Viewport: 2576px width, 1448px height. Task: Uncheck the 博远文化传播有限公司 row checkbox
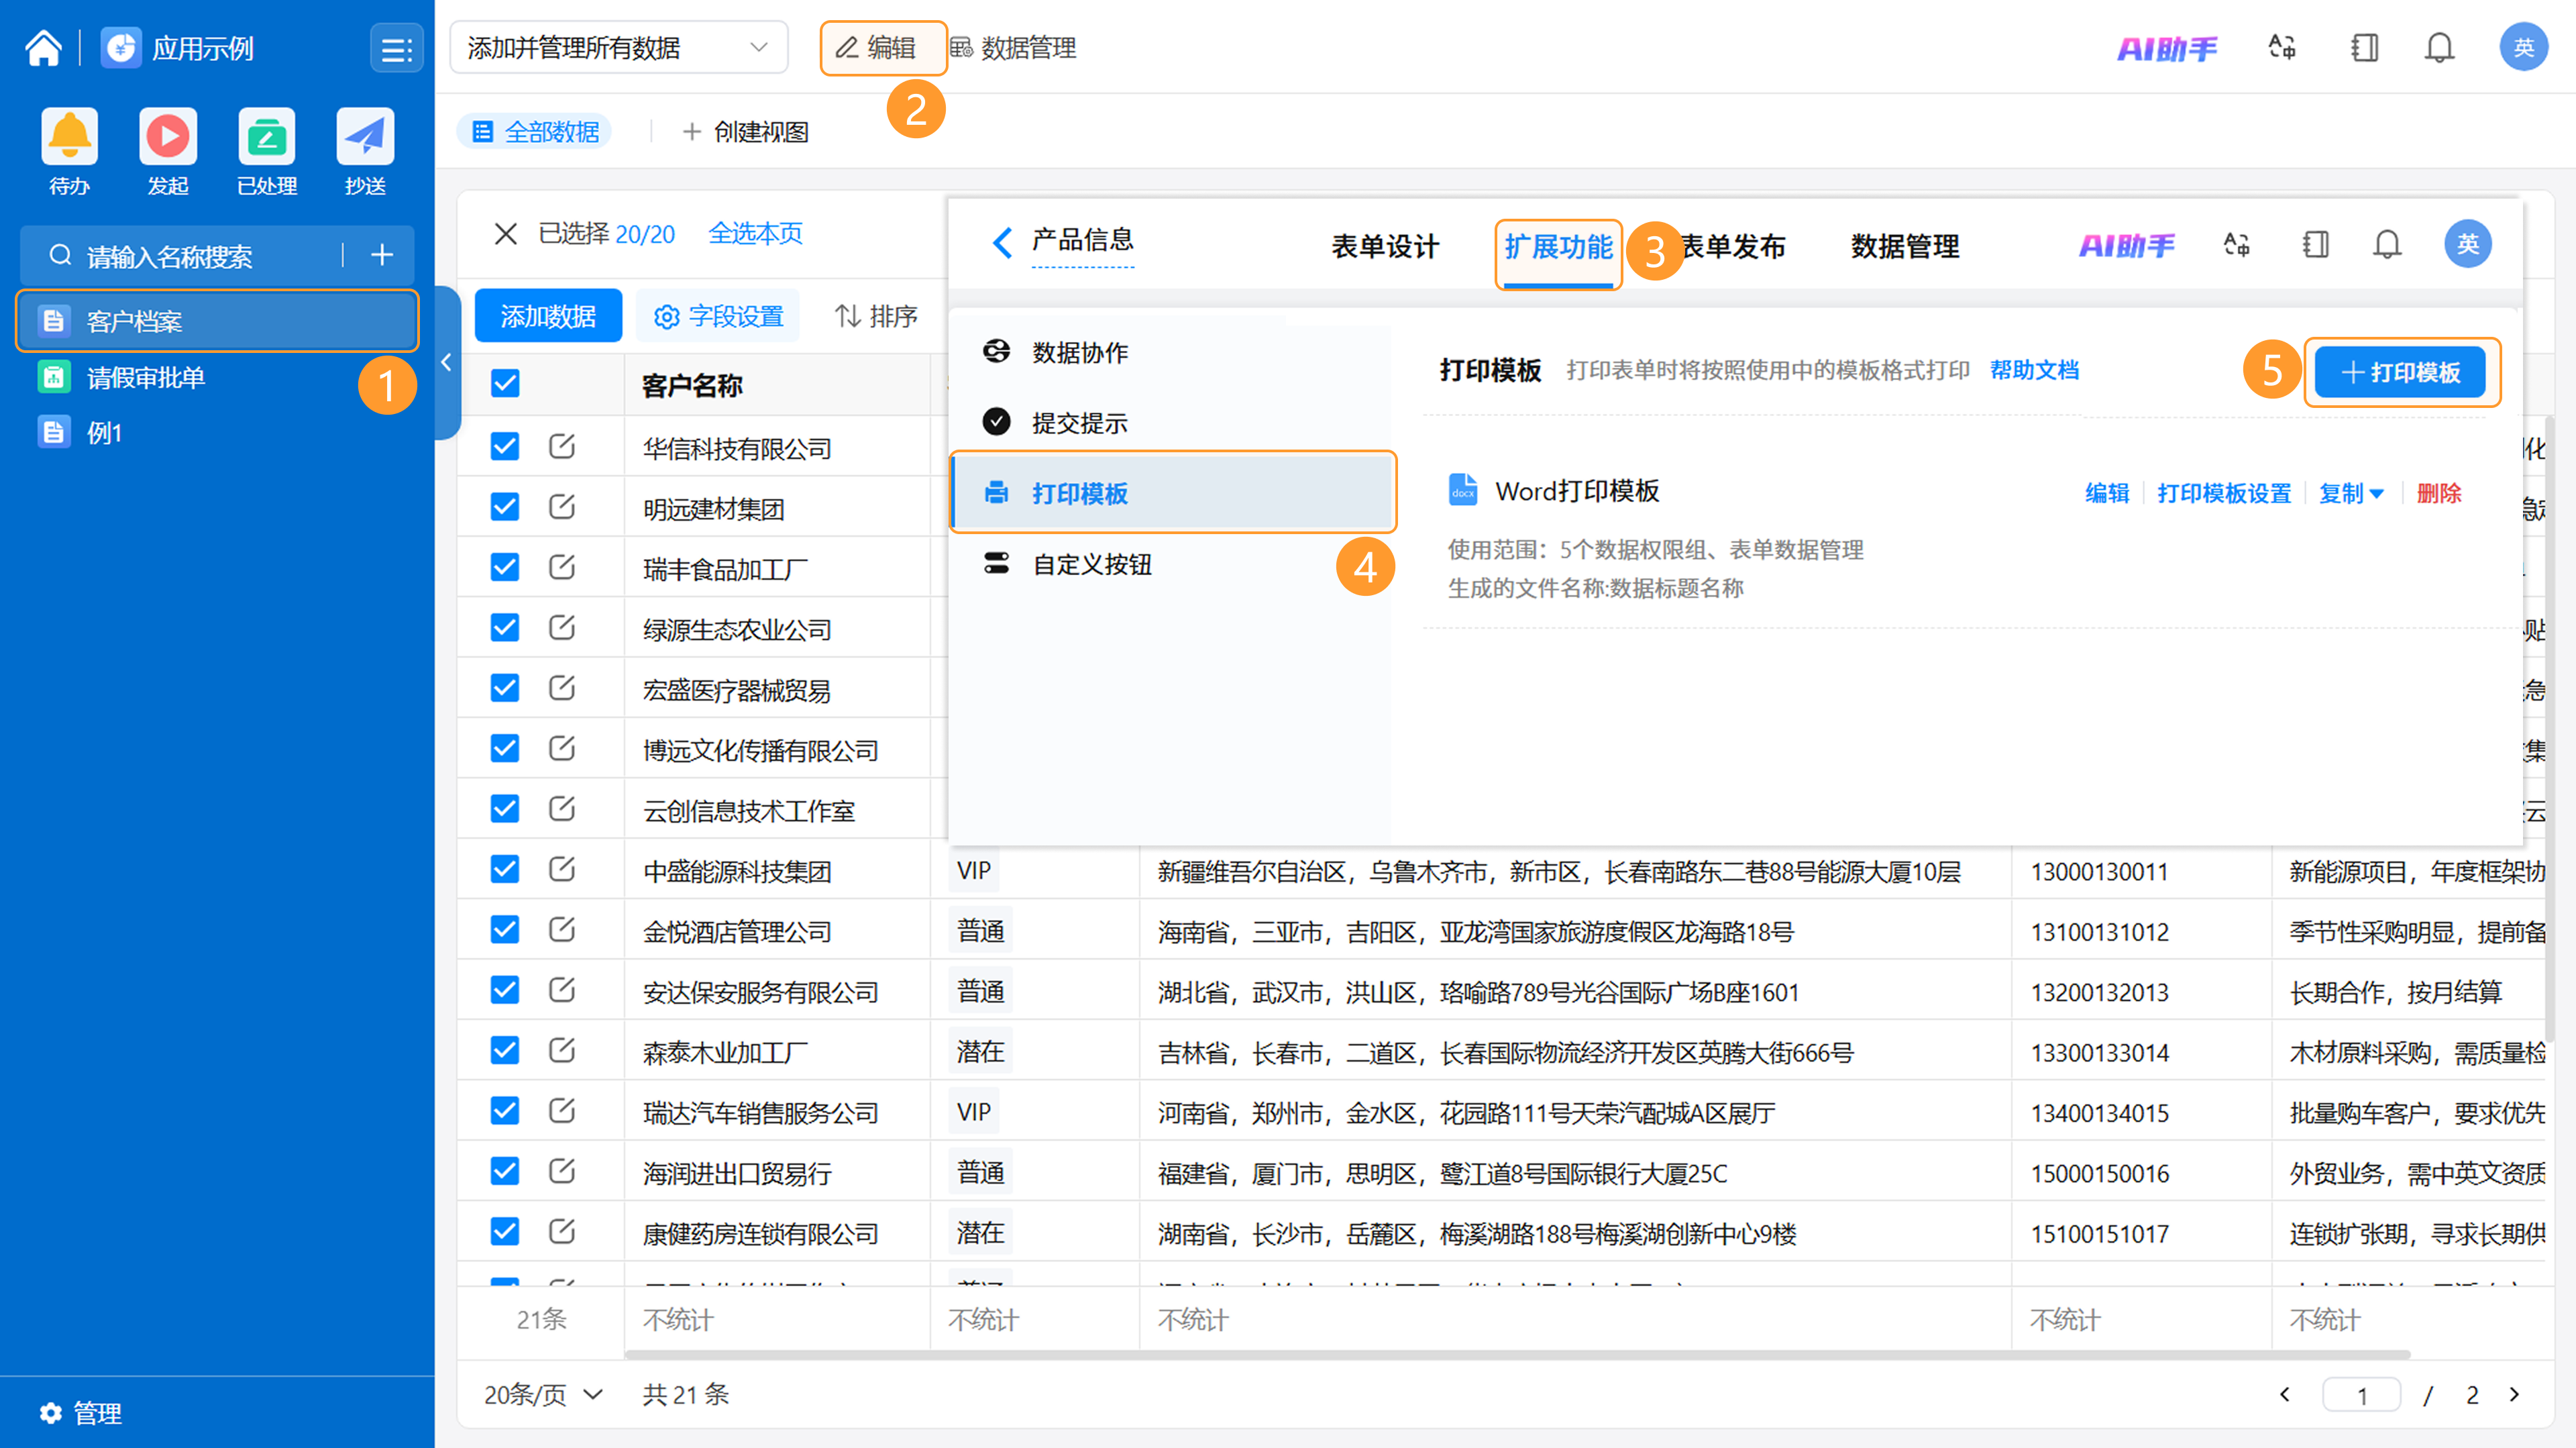[x=505, y=748]
